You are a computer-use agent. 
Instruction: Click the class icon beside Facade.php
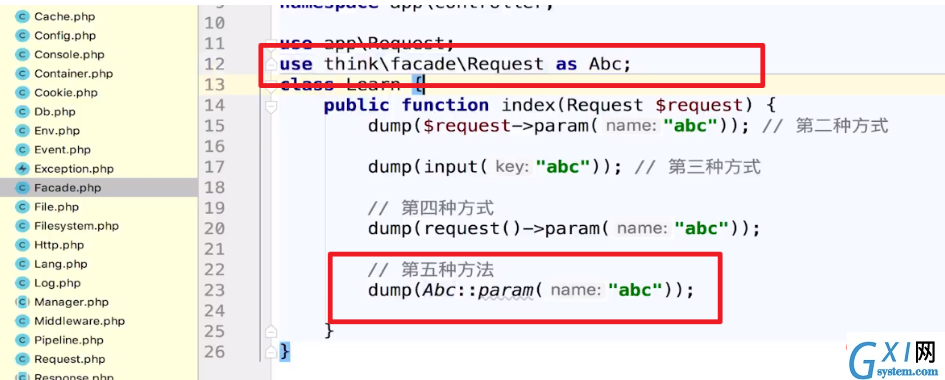[x=22, y=188]
